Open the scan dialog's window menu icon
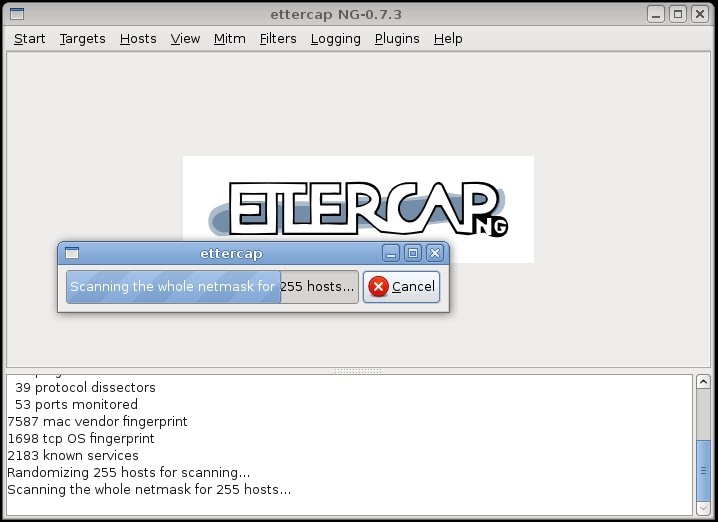Screen dimensions: 718x522 (x=70, y=253)
